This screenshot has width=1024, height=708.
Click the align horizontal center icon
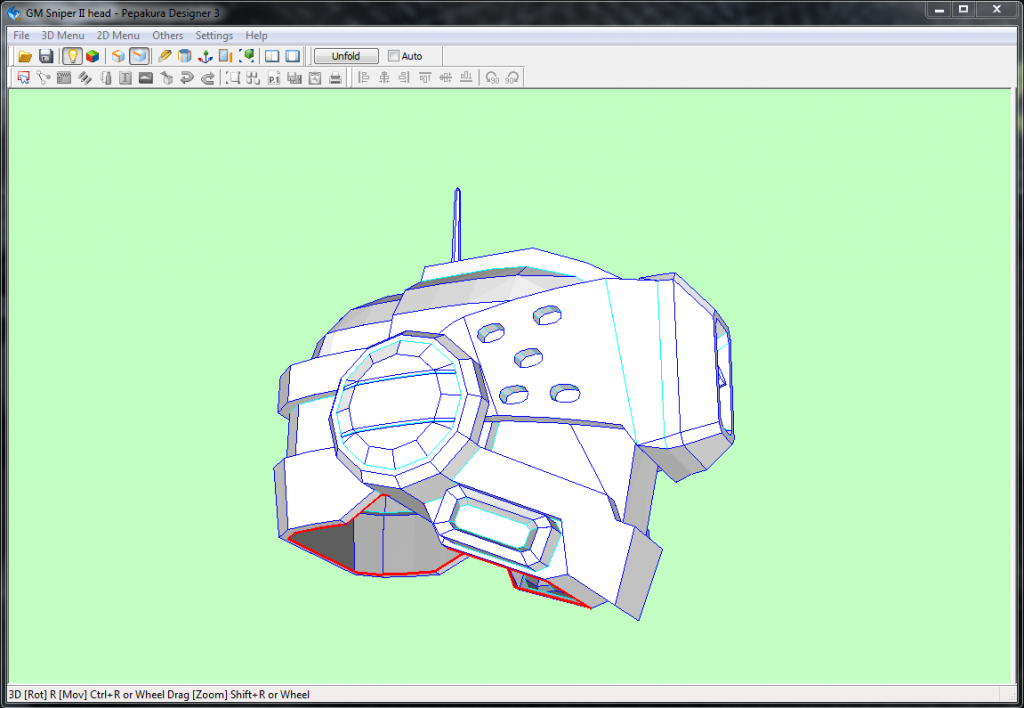point(384,78)
